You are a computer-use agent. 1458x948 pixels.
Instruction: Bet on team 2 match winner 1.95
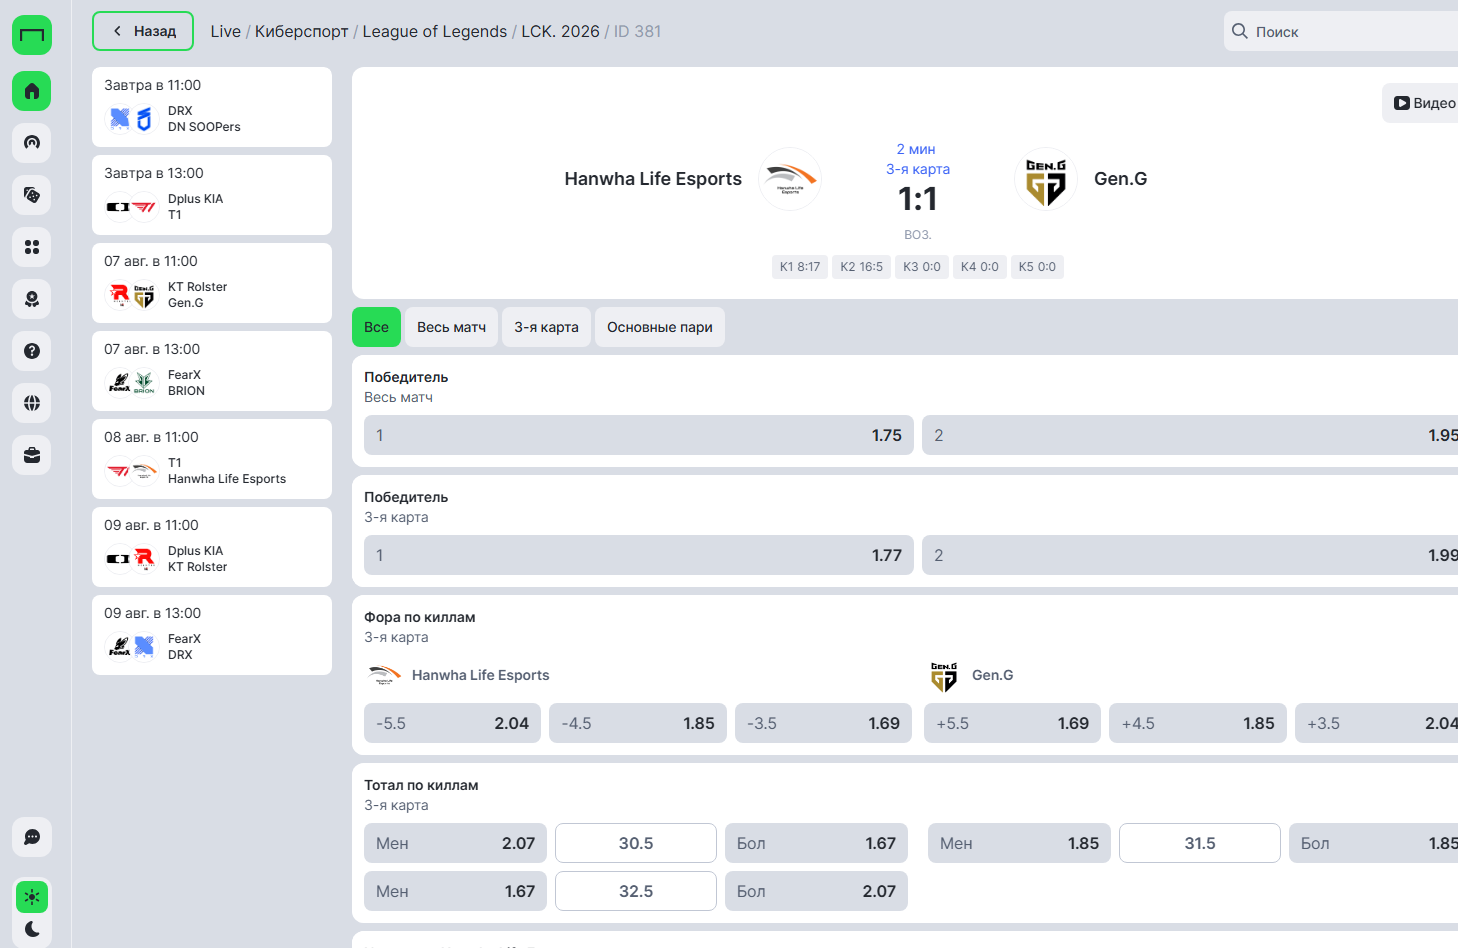click(x=1190, y=435)
